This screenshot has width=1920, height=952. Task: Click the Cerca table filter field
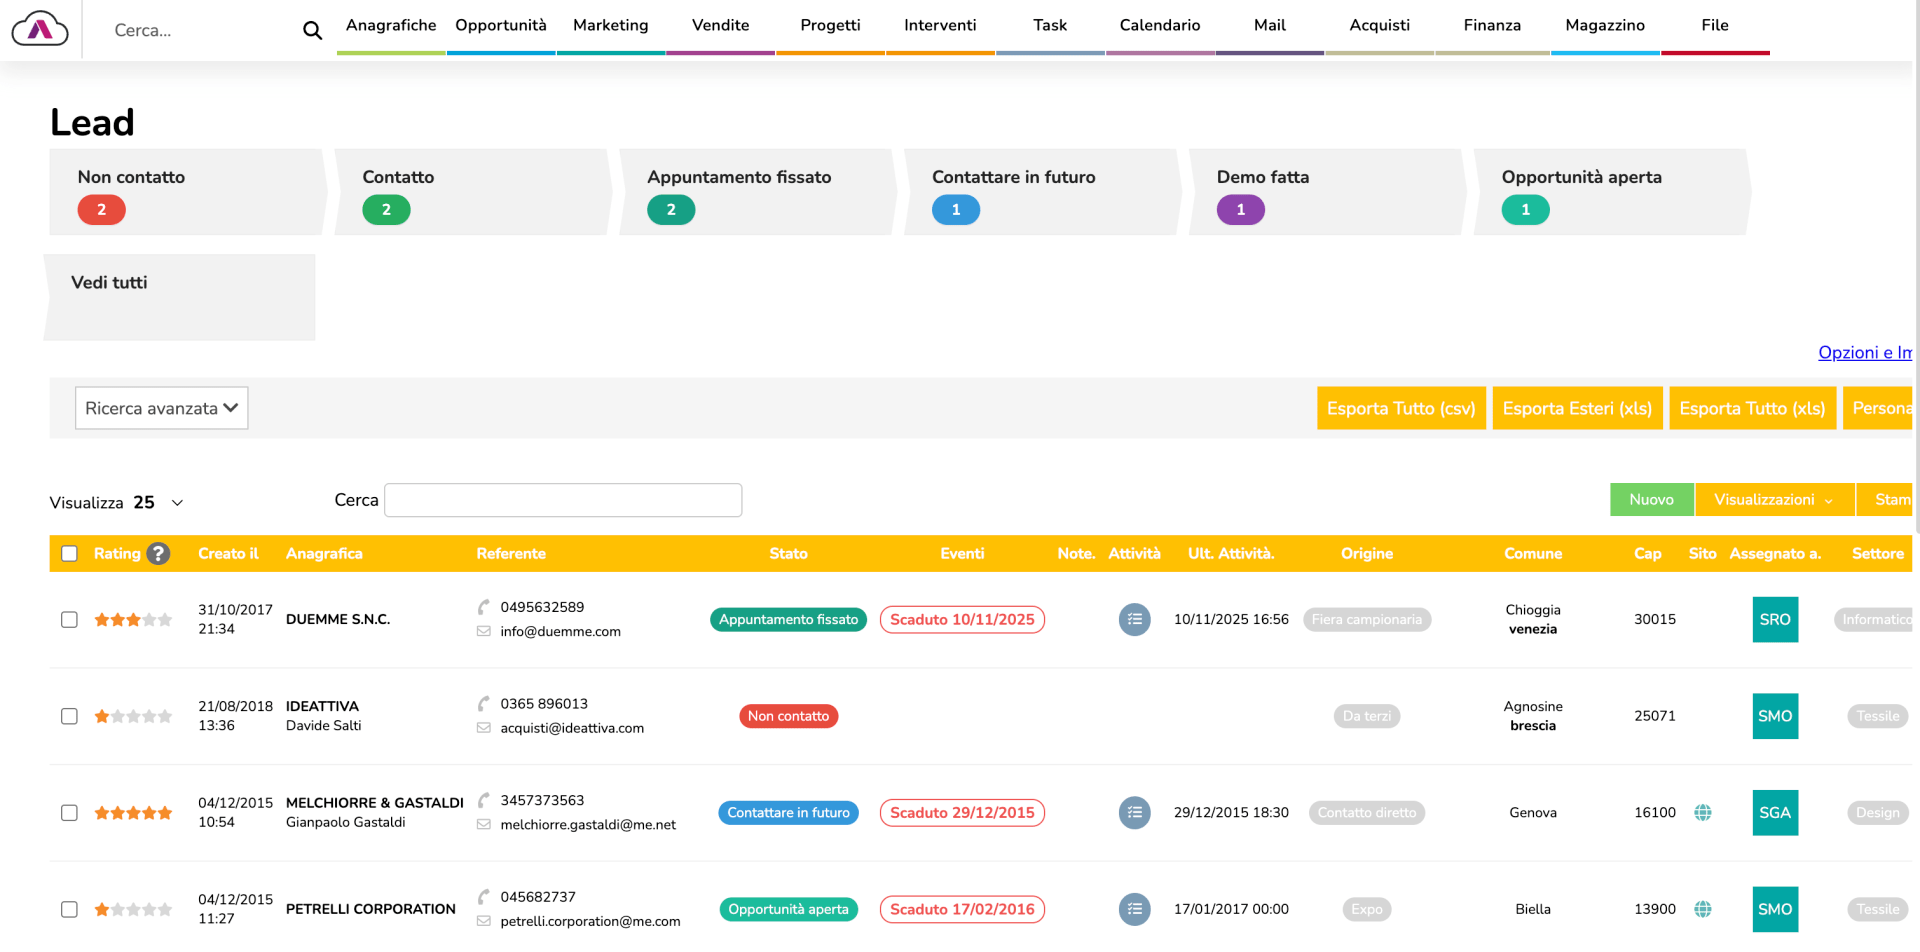[563, 500]
